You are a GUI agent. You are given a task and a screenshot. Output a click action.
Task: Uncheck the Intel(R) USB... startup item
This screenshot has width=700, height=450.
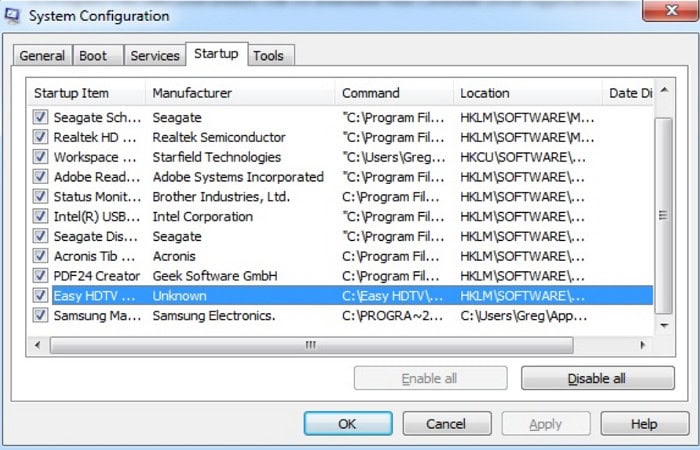pyautogui.click(x=40, y=217)
